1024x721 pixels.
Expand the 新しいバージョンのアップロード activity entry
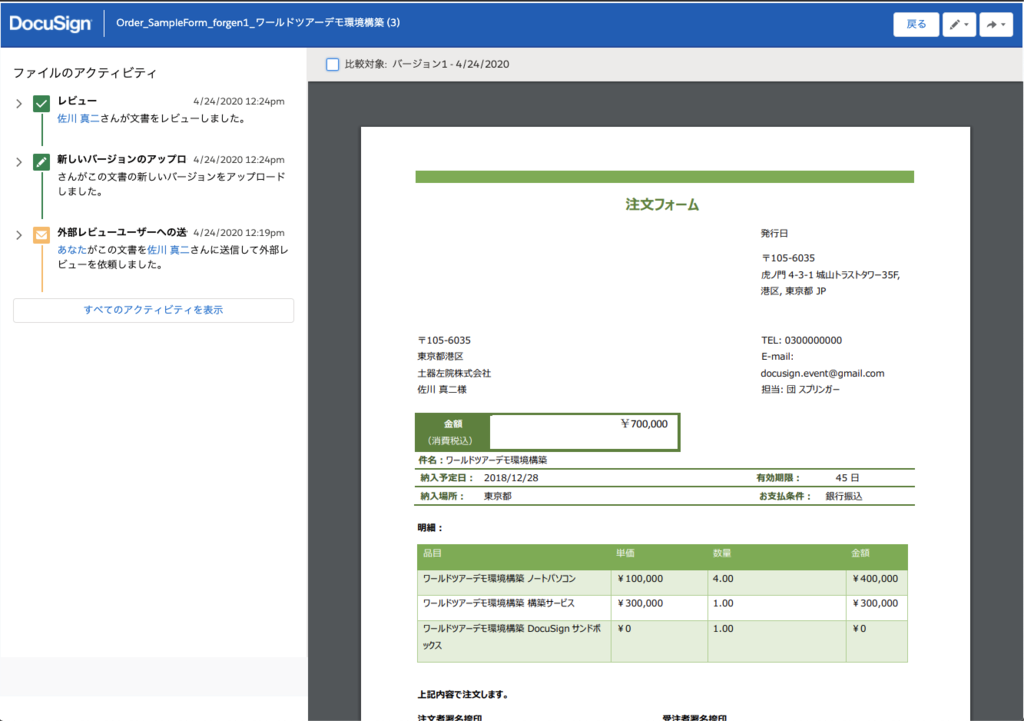19,162
